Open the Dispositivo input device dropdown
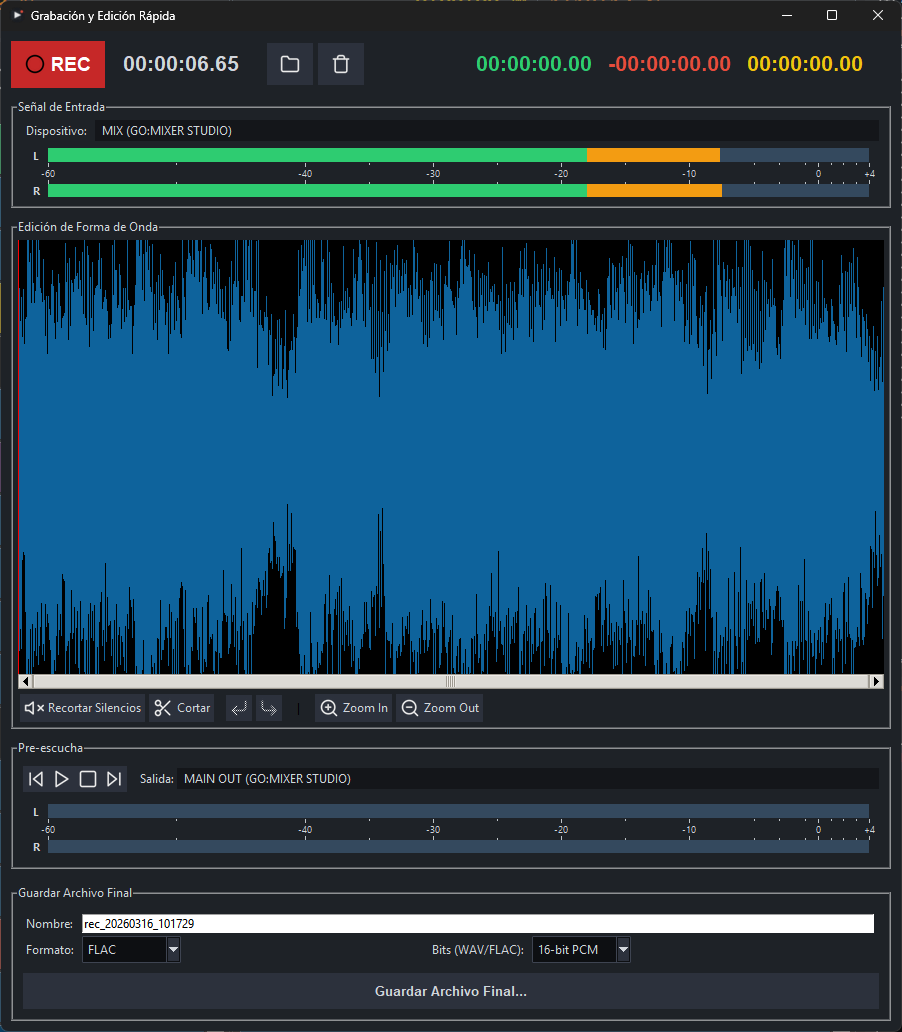This screenshot has height=1032, width=902. 487,131
